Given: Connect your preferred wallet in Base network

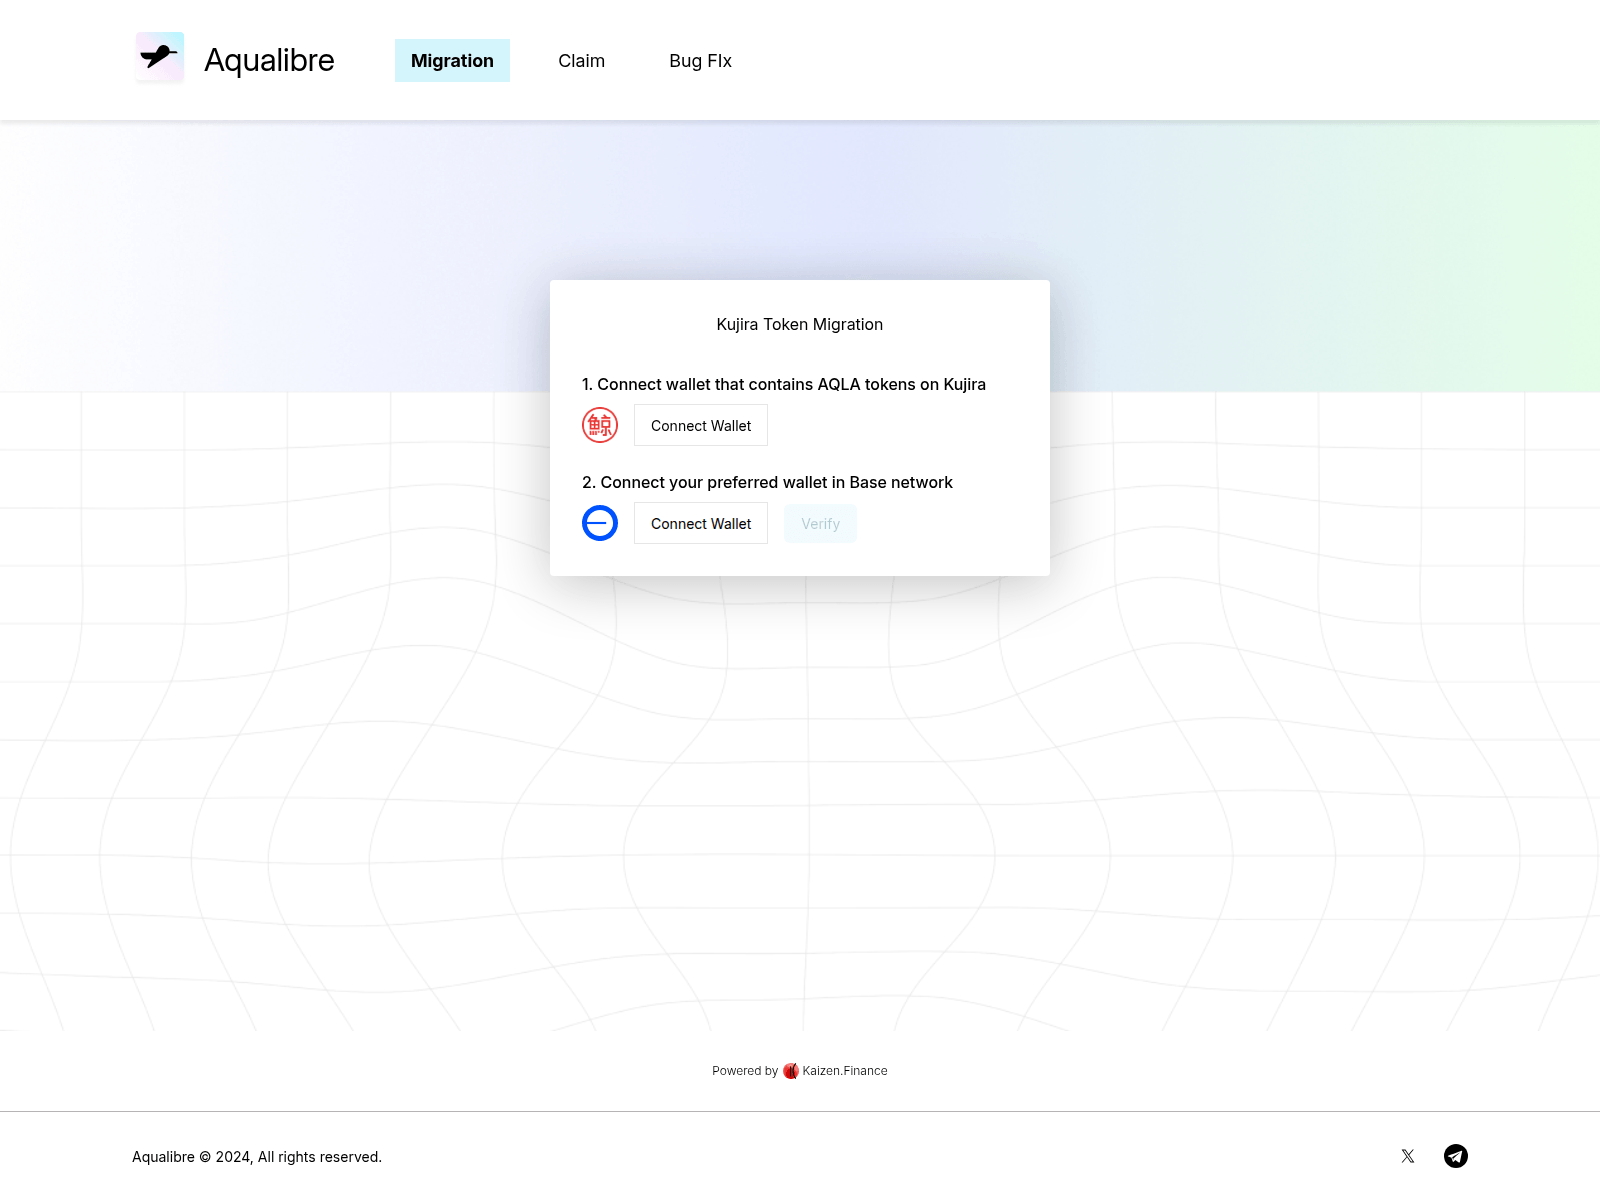Looking at the screenshot, I should [x=700, y=523].
